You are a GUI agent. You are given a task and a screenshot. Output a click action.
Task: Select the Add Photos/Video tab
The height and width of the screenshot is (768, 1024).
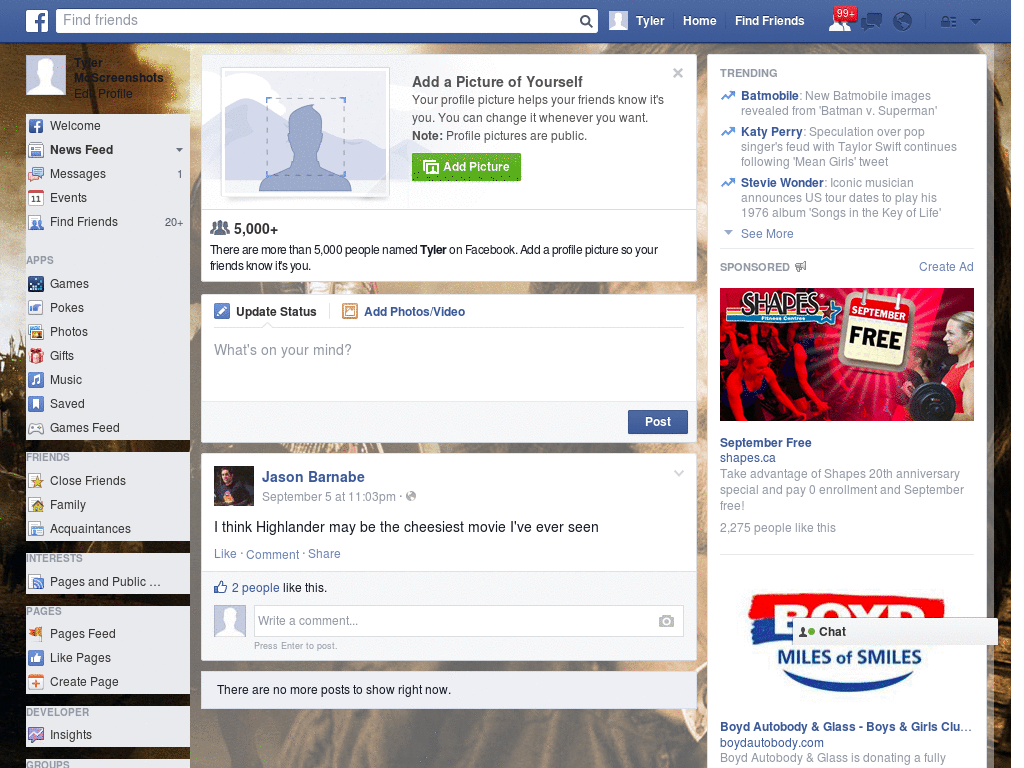(404, 312)
